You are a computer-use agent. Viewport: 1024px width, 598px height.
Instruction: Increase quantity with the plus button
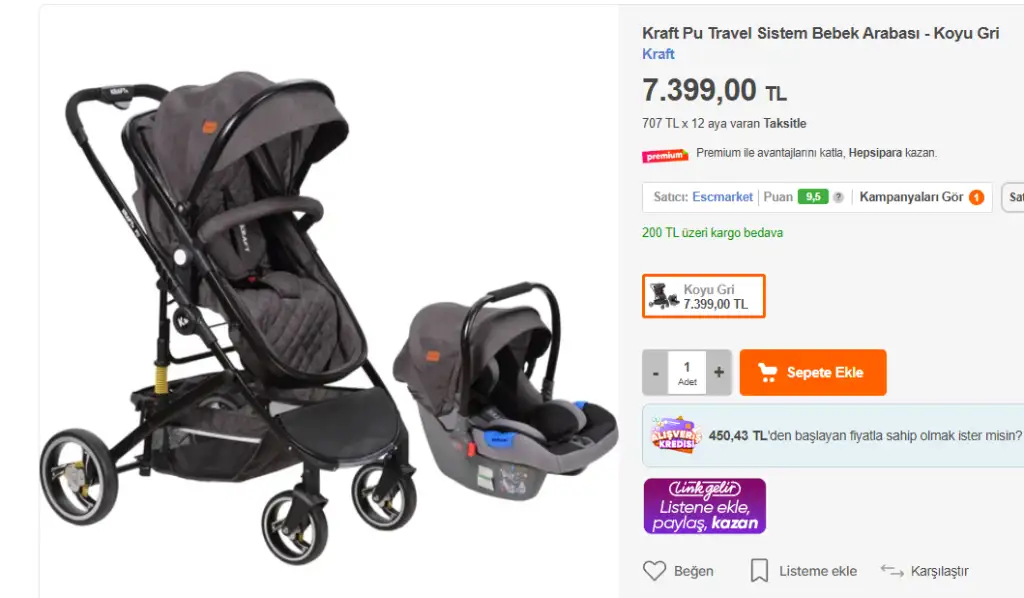click(x=719, y=372)
